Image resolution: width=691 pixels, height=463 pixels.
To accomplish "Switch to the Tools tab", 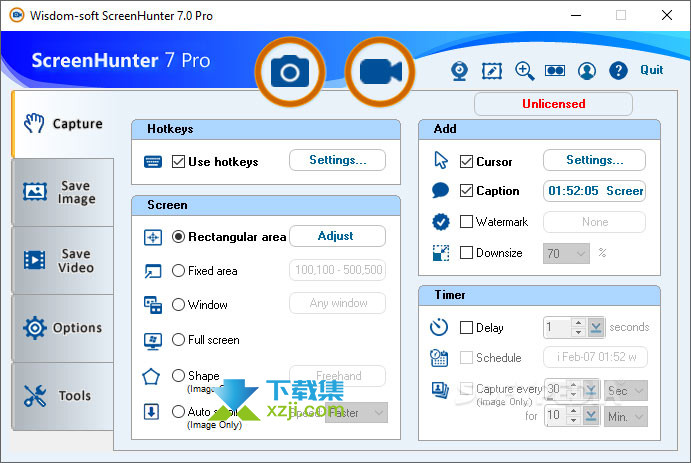I will tap(63, 396).
